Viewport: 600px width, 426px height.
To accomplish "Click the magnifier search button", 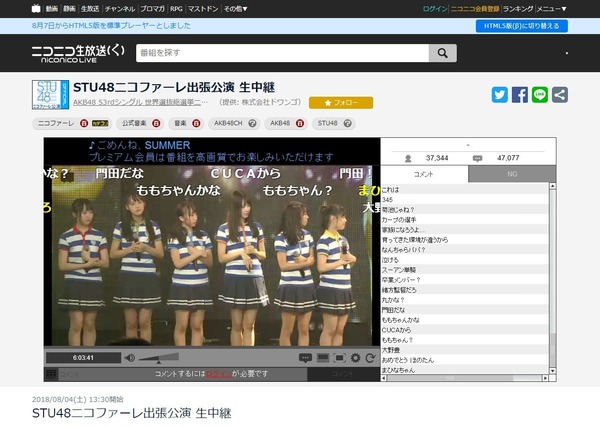I will [443, 53].
